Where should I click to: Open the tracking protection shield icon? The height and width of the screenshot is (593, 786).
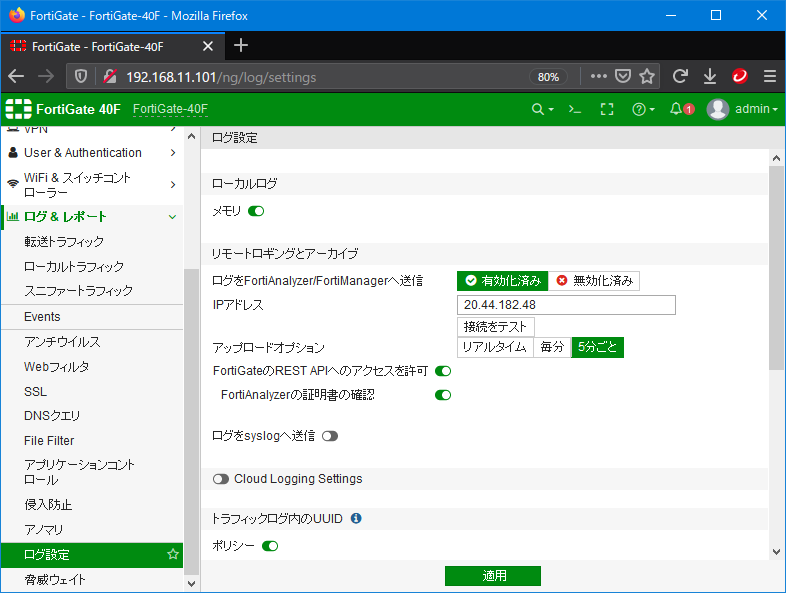[81, 77]
